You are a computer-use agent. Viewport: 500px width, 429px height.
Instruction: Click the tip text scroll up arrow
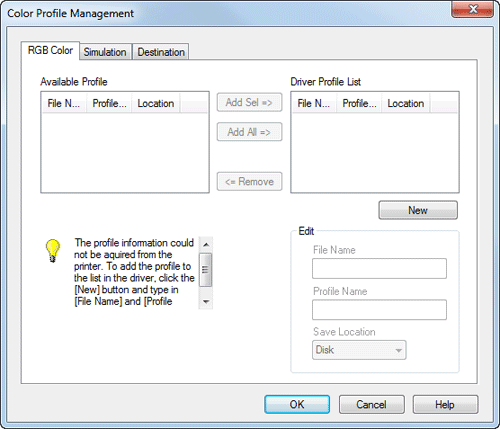(206, 245)
